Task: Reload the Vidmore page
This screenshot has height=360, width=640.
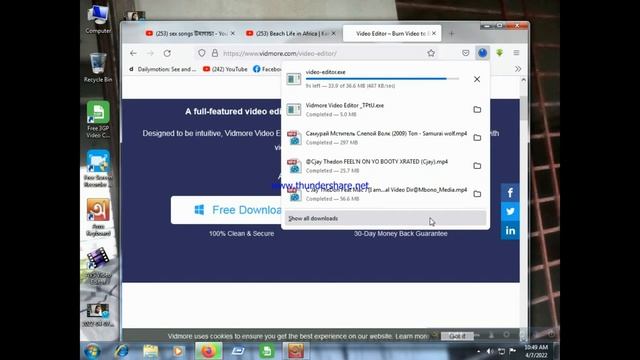Action: tap(167, 53)
